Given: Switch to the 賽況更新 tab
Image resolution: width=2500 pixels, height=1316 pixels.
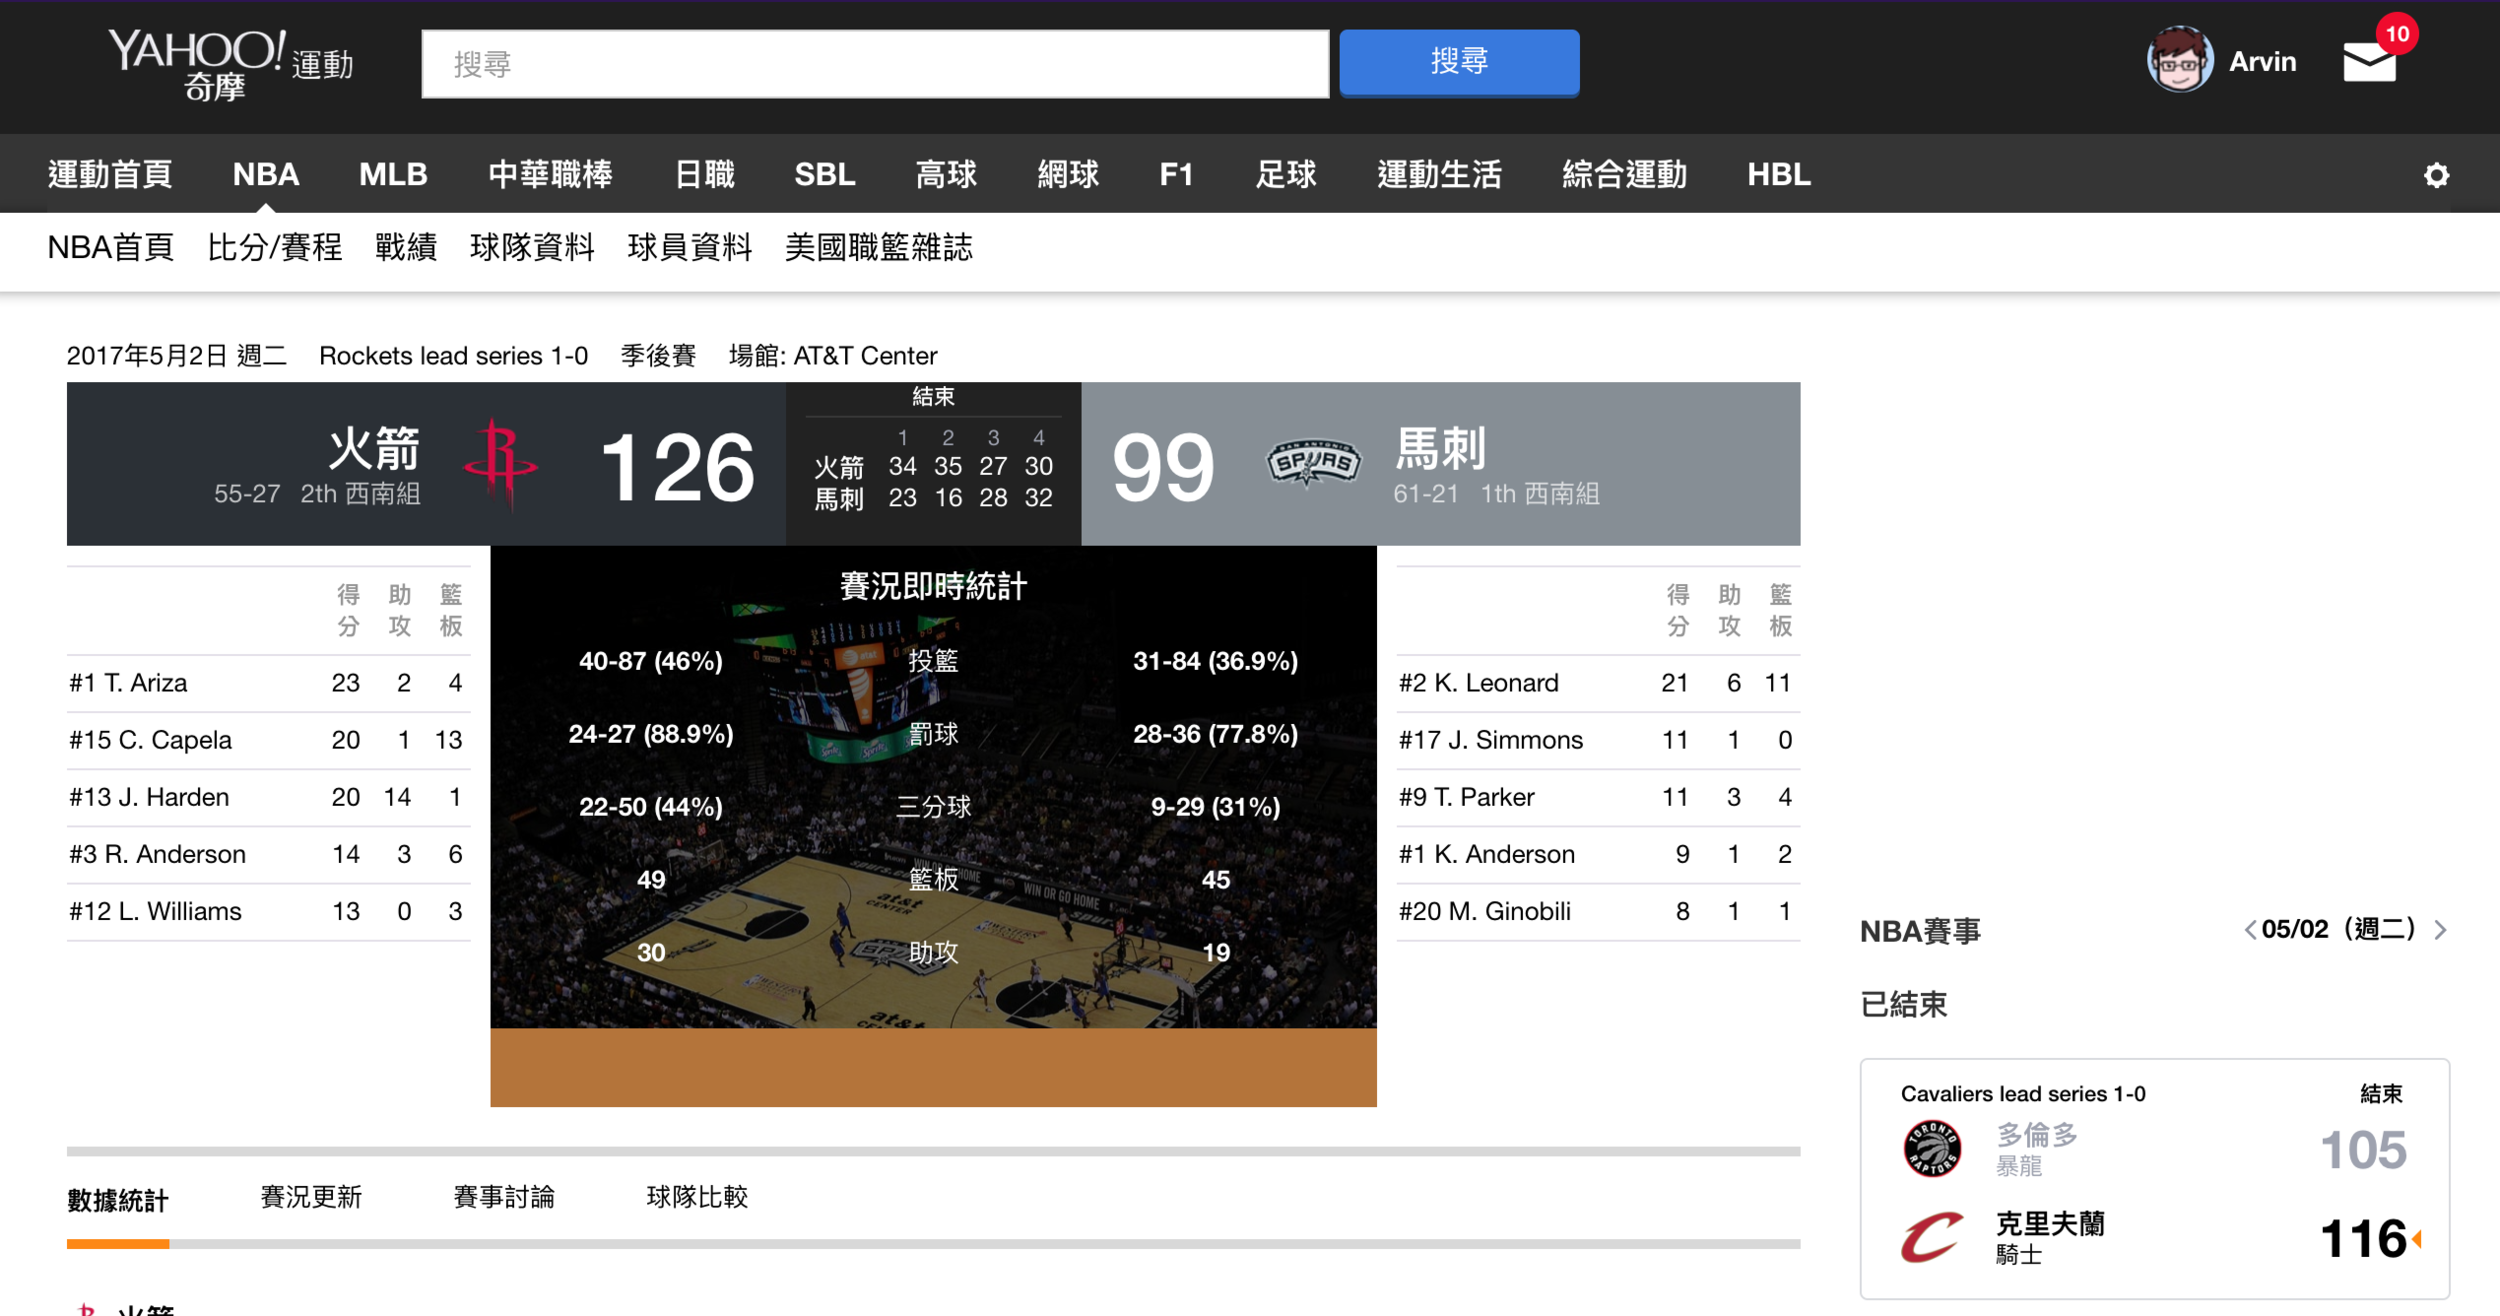Looking at the screenshot, I should point(310,1197).
